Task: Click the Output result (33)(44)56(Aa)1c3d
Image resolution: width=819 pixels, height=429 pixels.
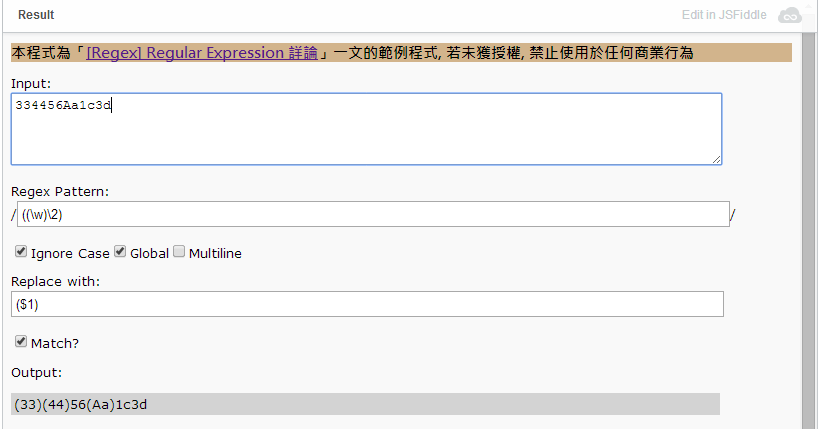Action: pos(365,404)
